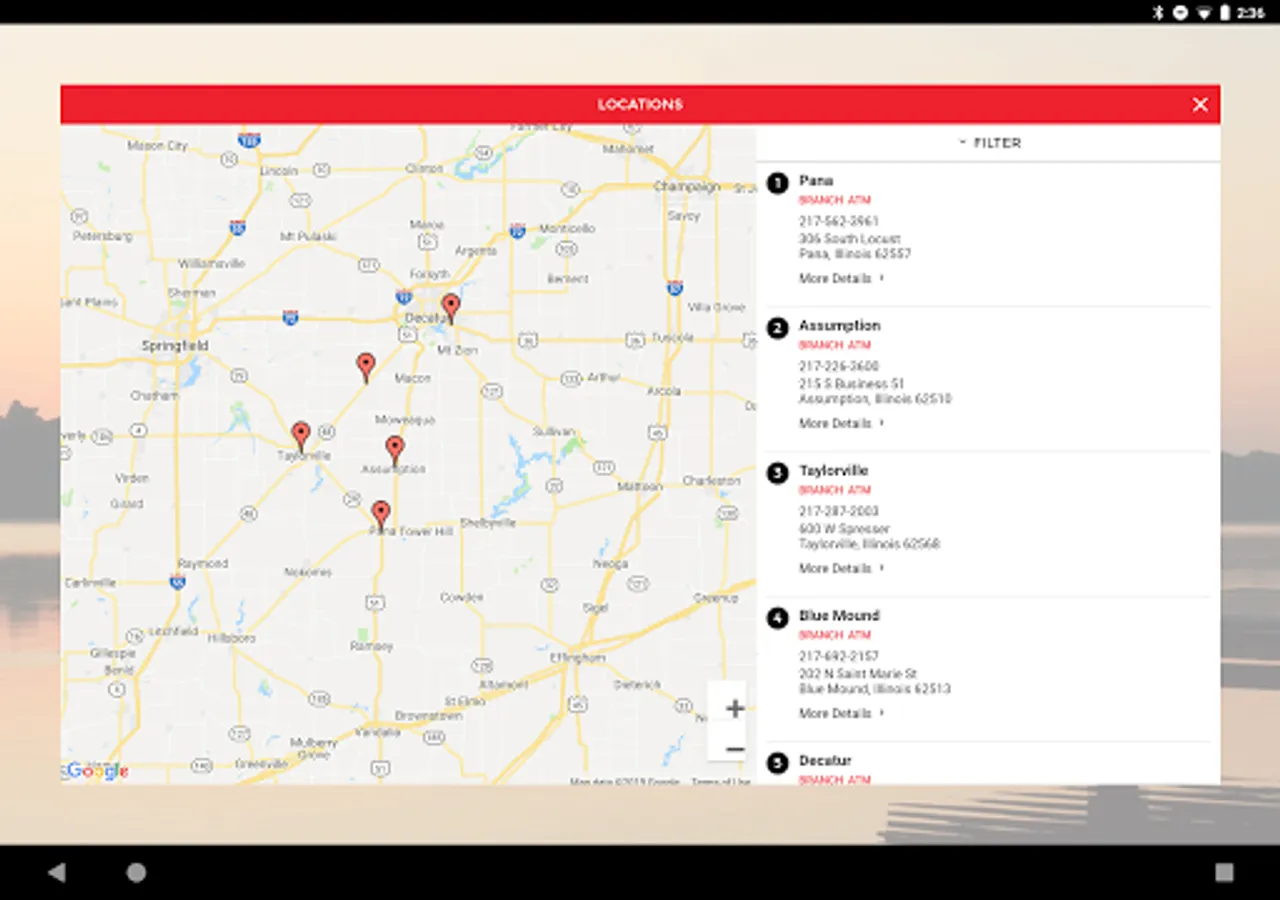The image size is (1280, 900).
Task: Click the Google logo on the map
Action: pyautogui.click(x=95, y=771)
